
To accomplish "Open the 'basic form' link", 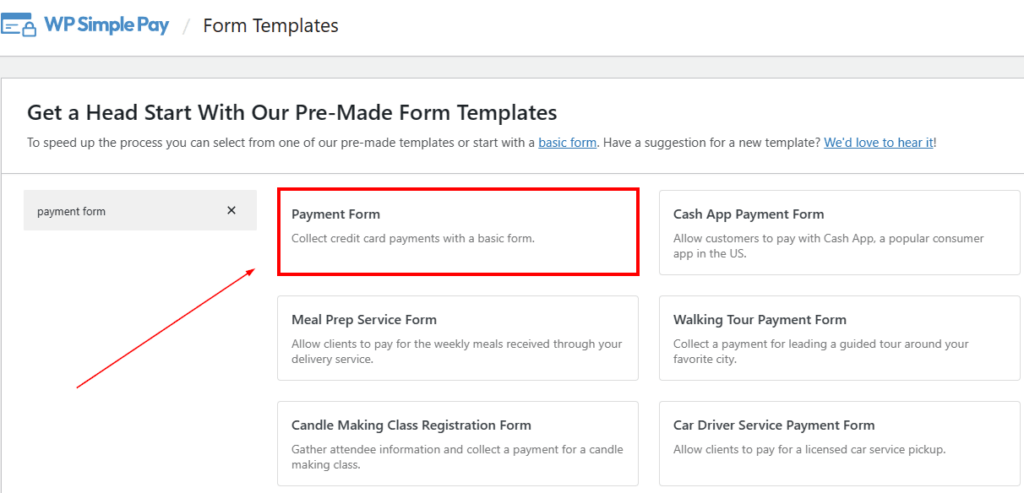I will pos(567,143).
